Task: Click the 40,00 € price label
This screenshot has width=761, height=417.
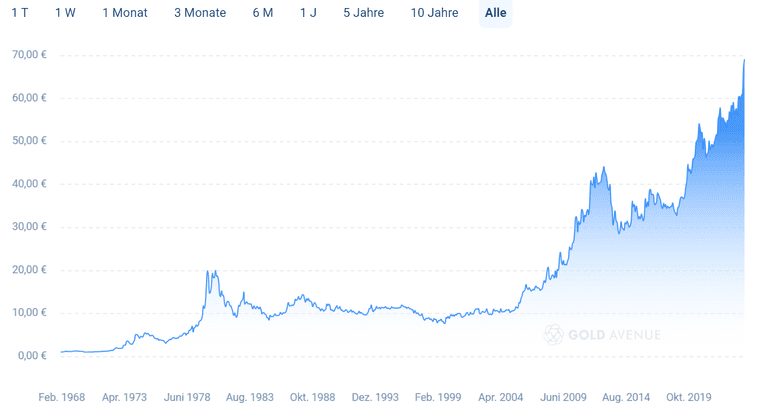Action: [x=30, y=184]
